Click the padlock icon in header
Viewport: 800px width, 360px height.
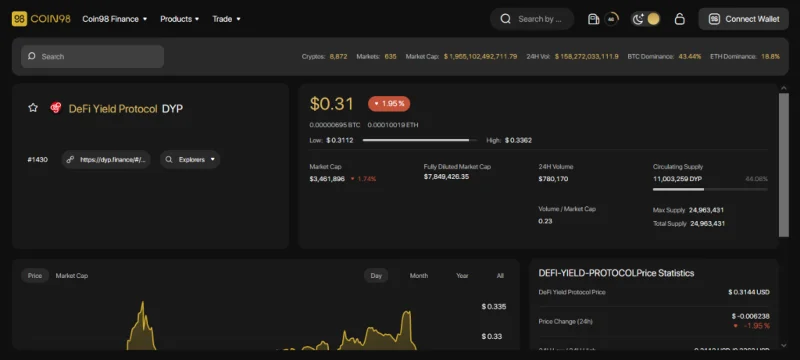click(x=679, y=19)
